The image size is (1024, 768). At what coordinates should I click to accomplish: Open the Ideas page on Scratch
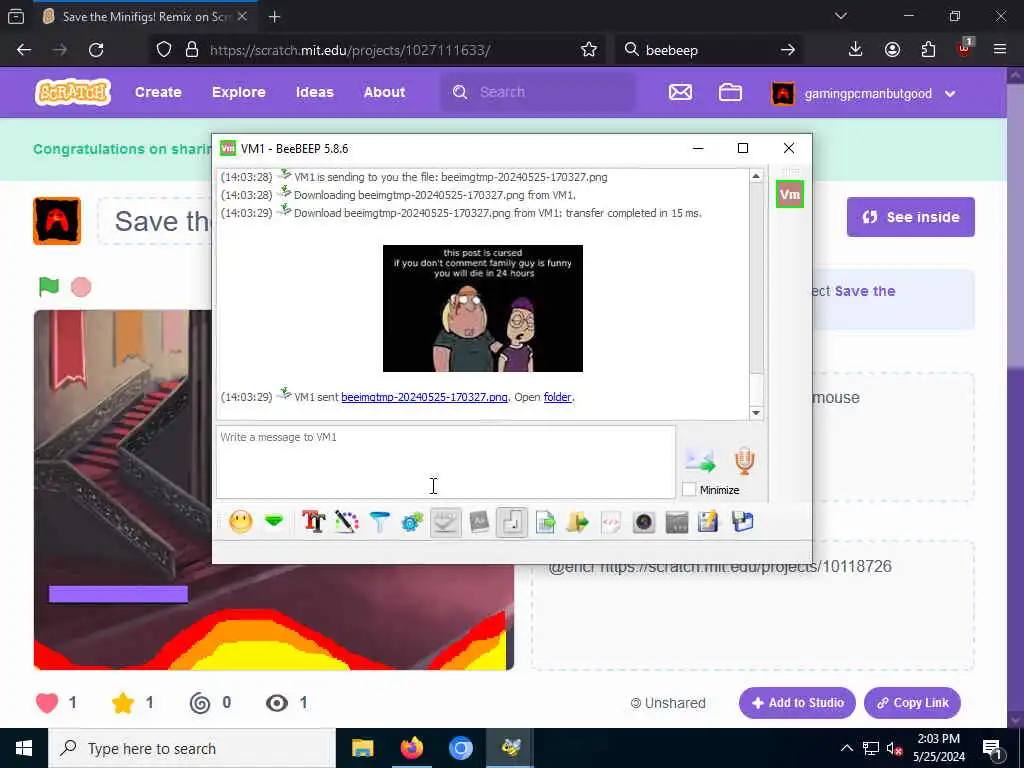(315, 92)
